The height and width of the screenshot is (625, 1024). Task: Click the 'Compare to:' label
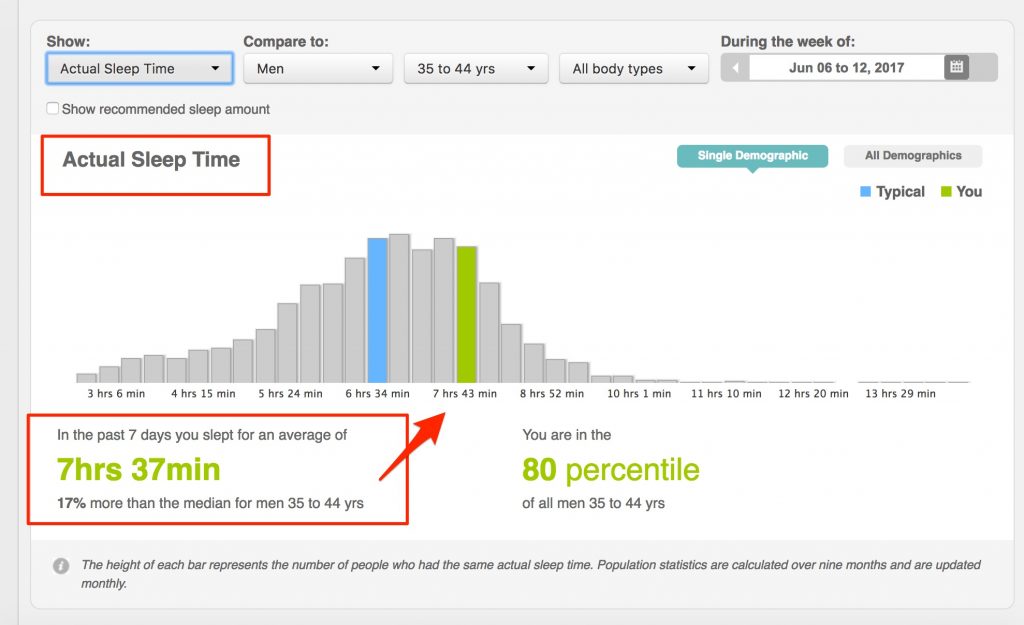286,42
